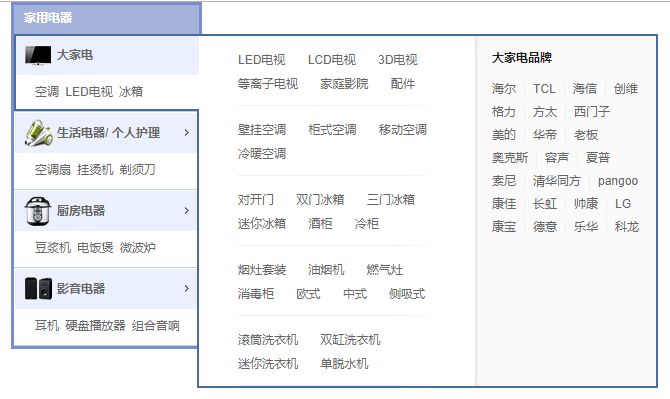Open the 双门冰箱 link
The image size is (670, 399).
(320, 200)
